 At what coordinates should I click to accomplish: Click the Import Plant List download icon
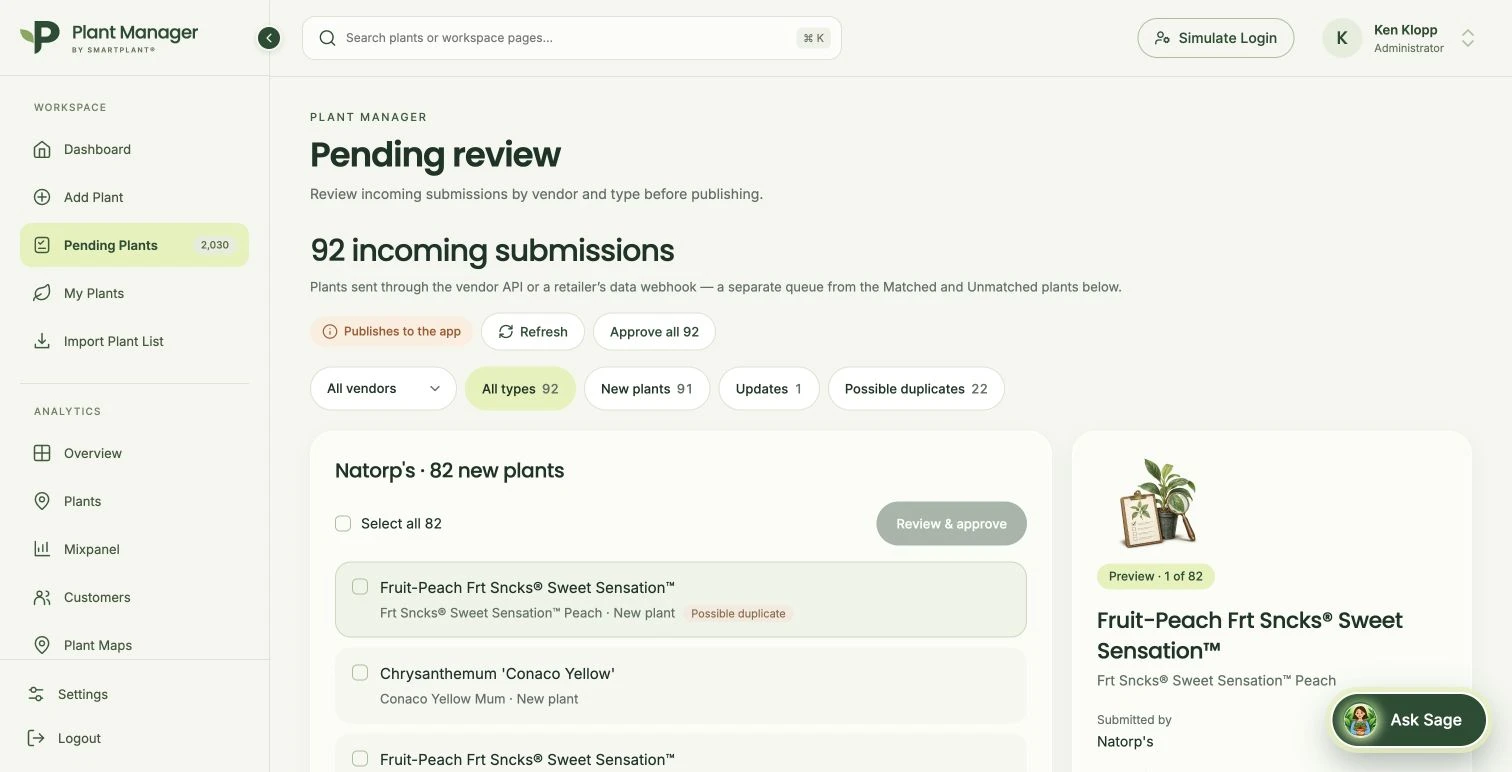(x=42, y=341)
